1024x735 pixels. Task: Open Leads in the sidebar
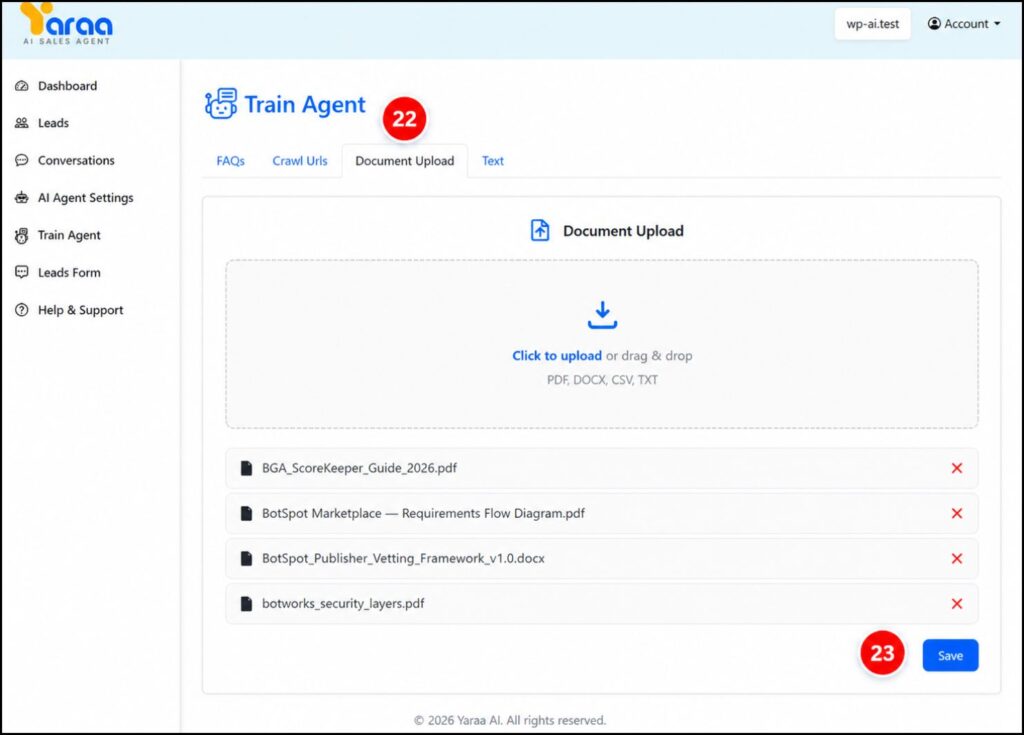pyautogui.click(x=54, y=123)
